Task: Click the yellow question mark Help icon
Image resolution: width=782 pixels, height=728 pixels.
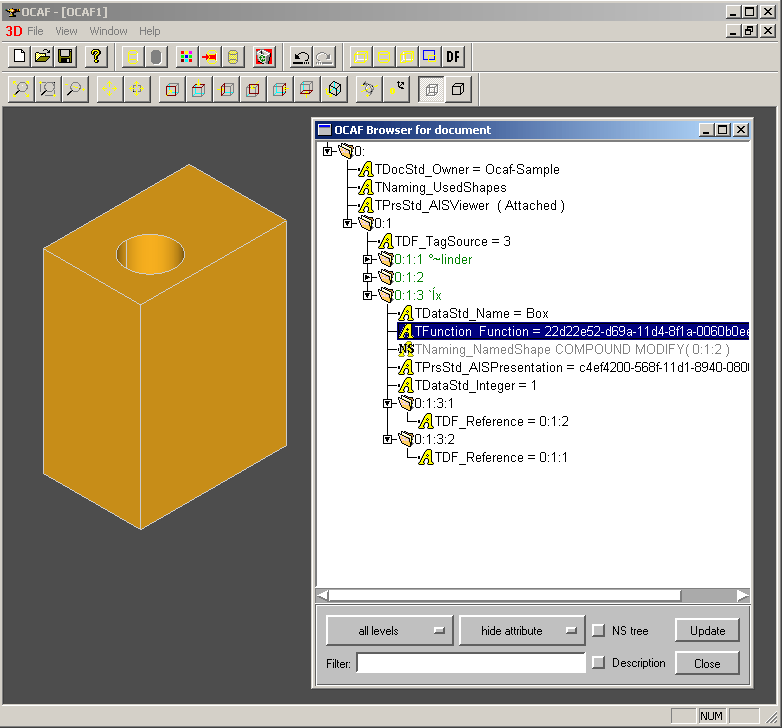Action: (x=96, y=57)
